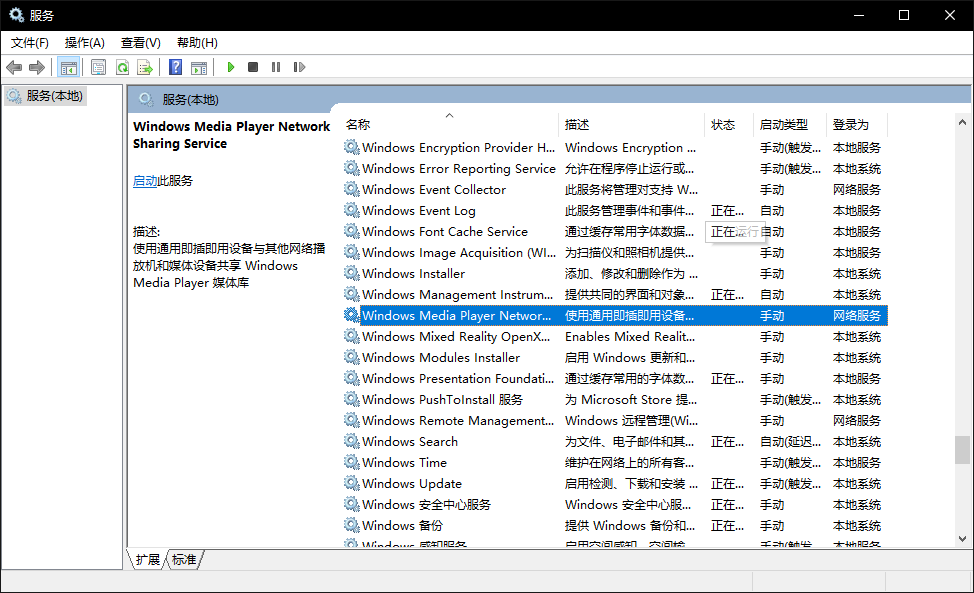
Task: Click gear icon of Windows Error Reporting Service
Action: [x=352, y=168]
